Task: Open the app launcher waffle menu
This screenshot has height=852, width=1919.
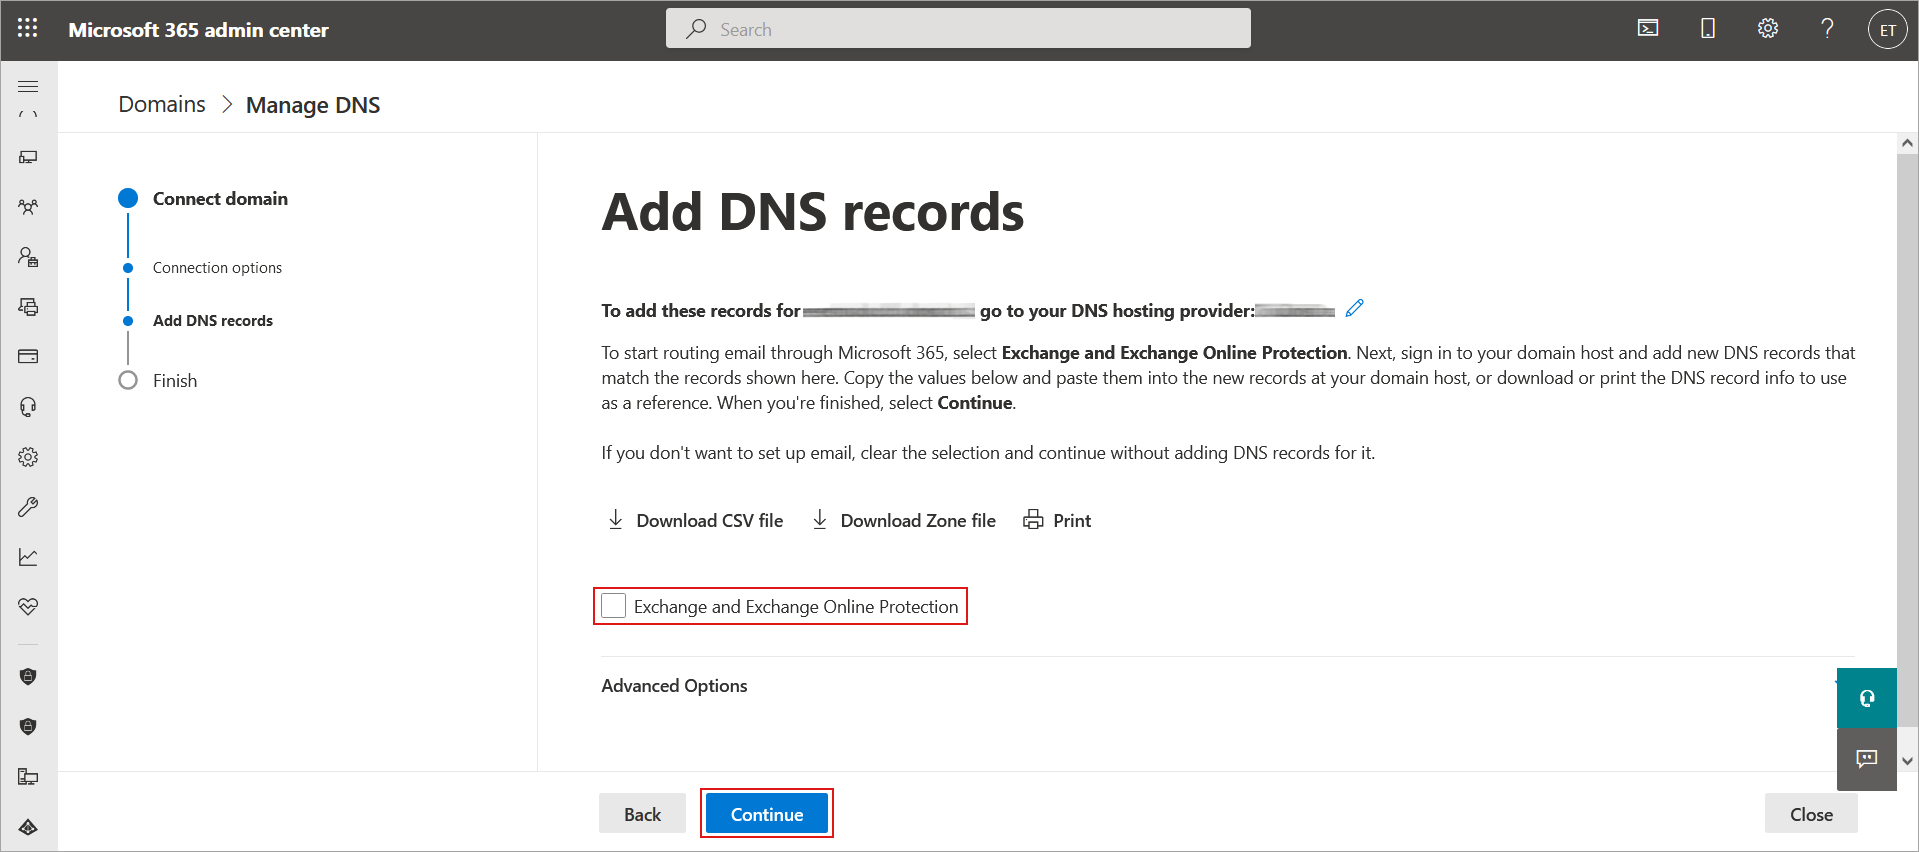Action: point(28,29)
